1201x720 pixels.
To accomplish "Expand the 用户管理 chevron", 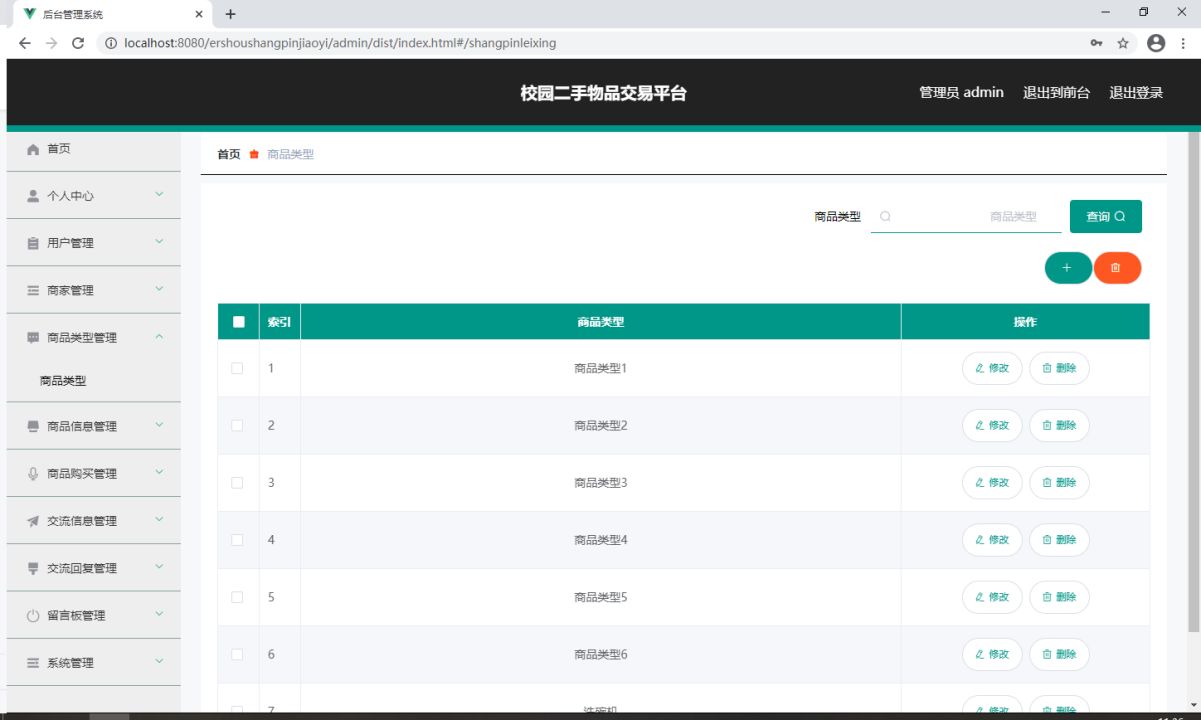I will pos(159,242).
